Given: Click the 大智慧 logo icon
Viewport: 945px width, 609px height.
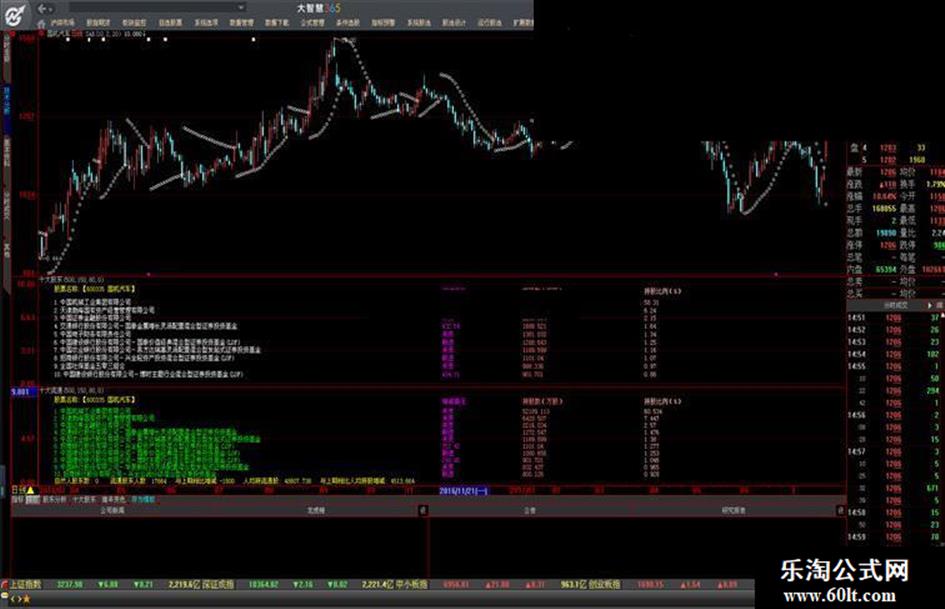Looking at the screenshot, I should tap(13, 14).
